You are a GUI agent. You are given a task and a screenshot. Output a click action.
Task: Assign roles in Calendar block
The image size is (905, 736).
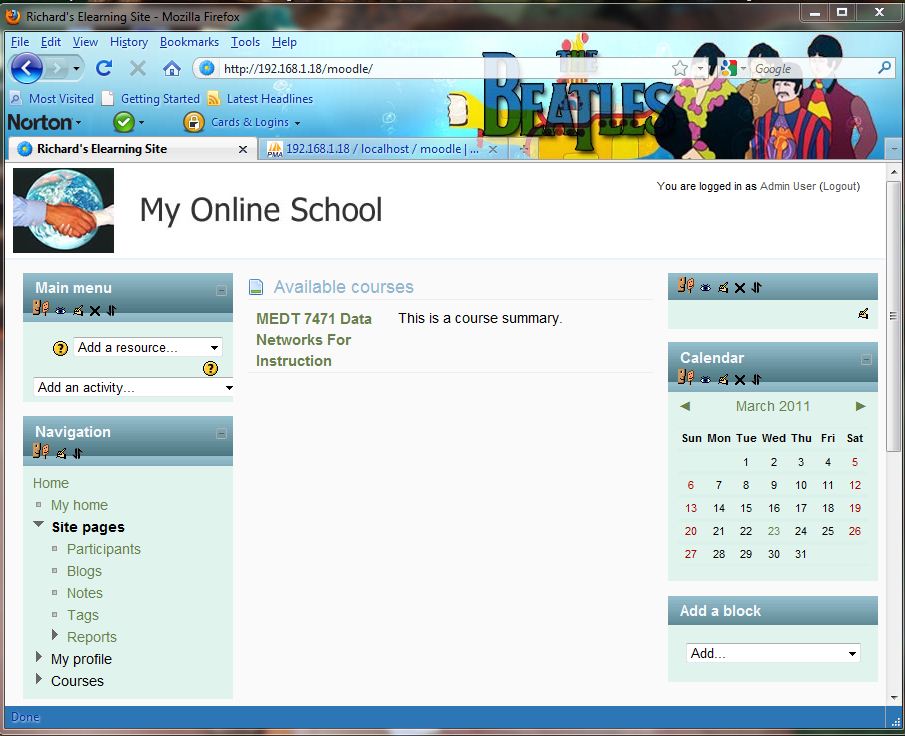tap(686, 378)
